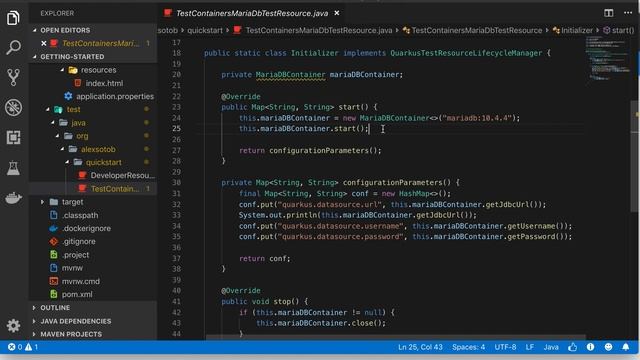
Task: Click the errors count icon in status bar
Action: point(11,347)
